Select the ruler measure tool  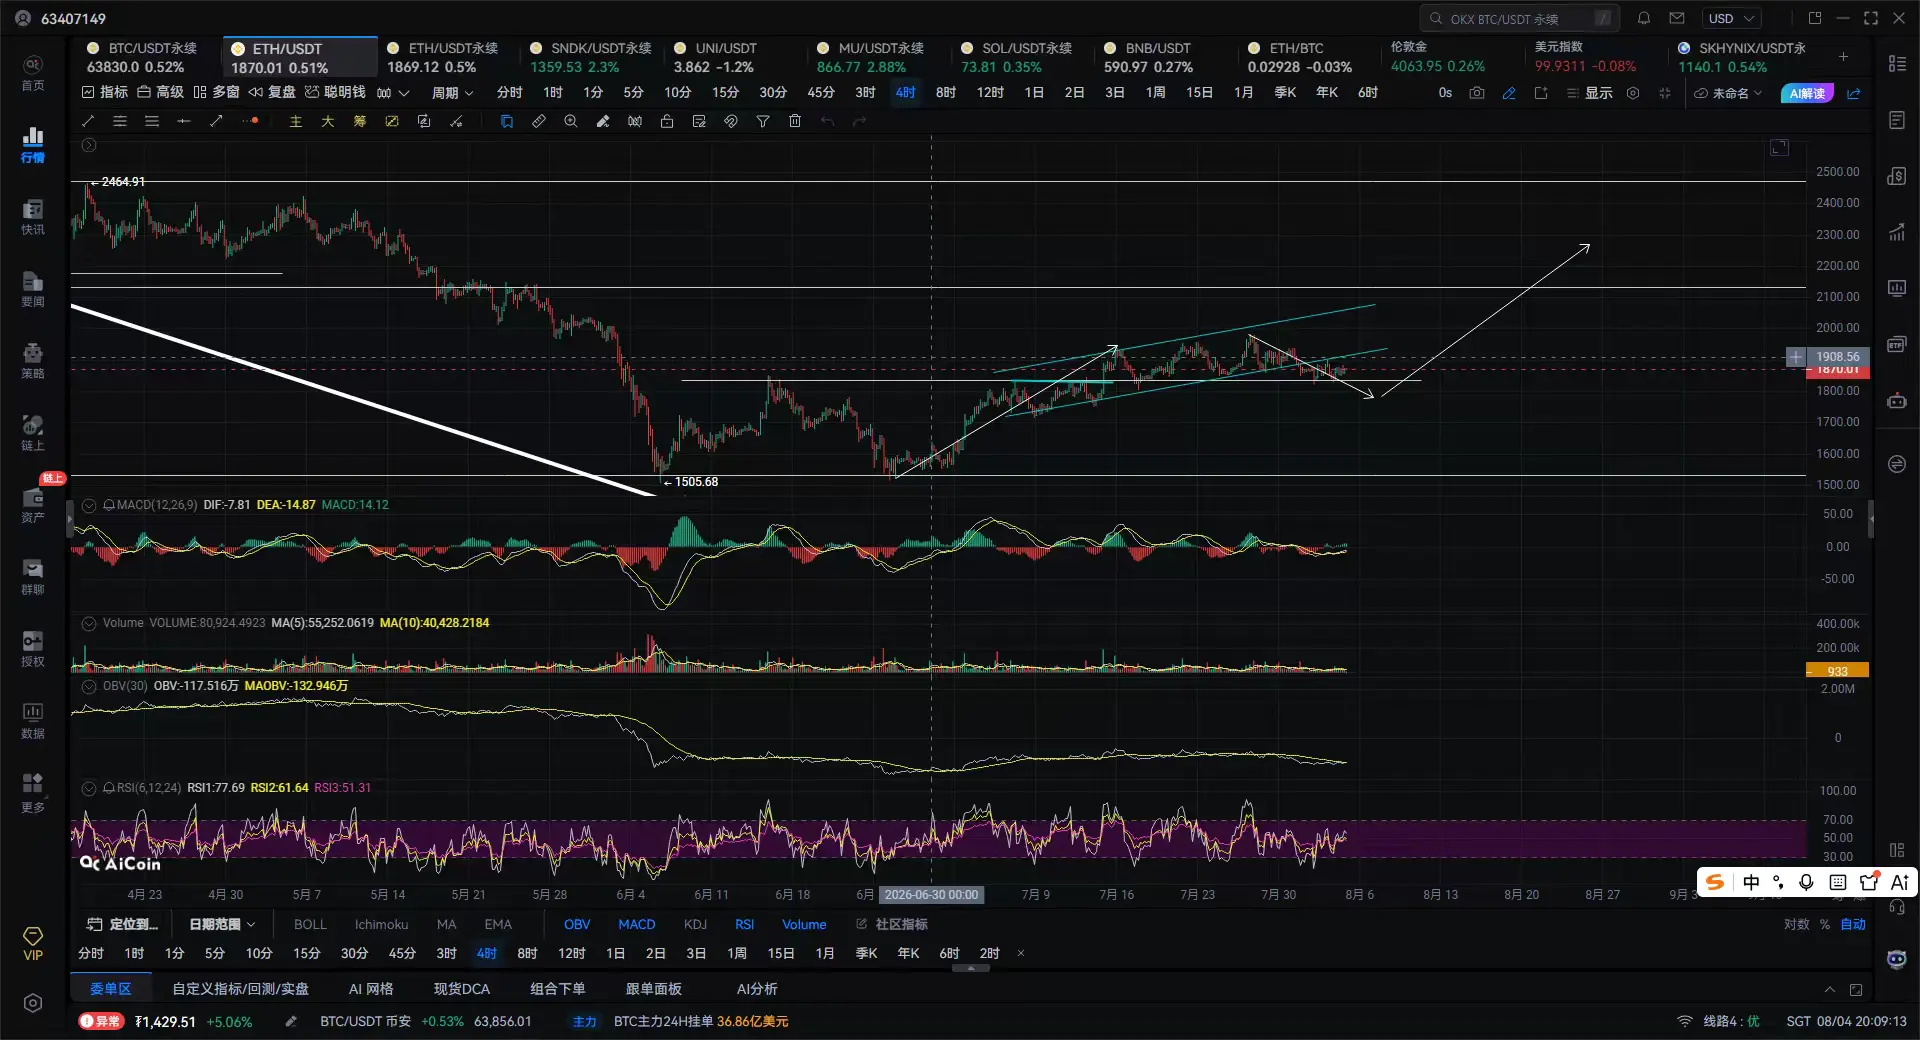pos(539,121)
